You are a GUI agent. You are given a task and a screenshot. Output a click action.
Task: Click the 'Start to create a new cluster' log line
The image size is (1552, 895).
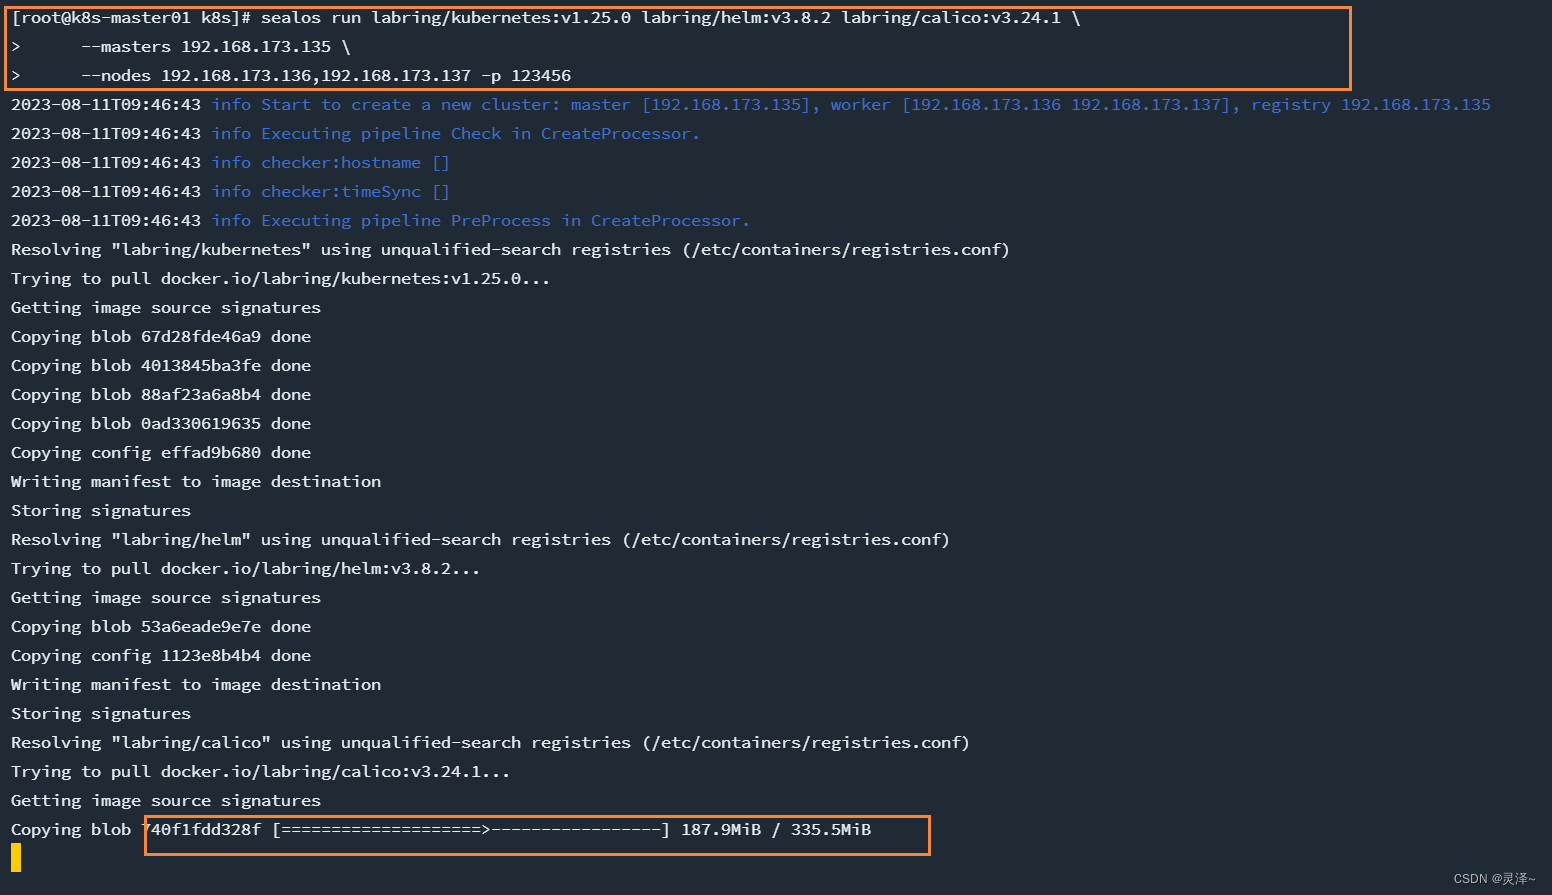[750, 105]
